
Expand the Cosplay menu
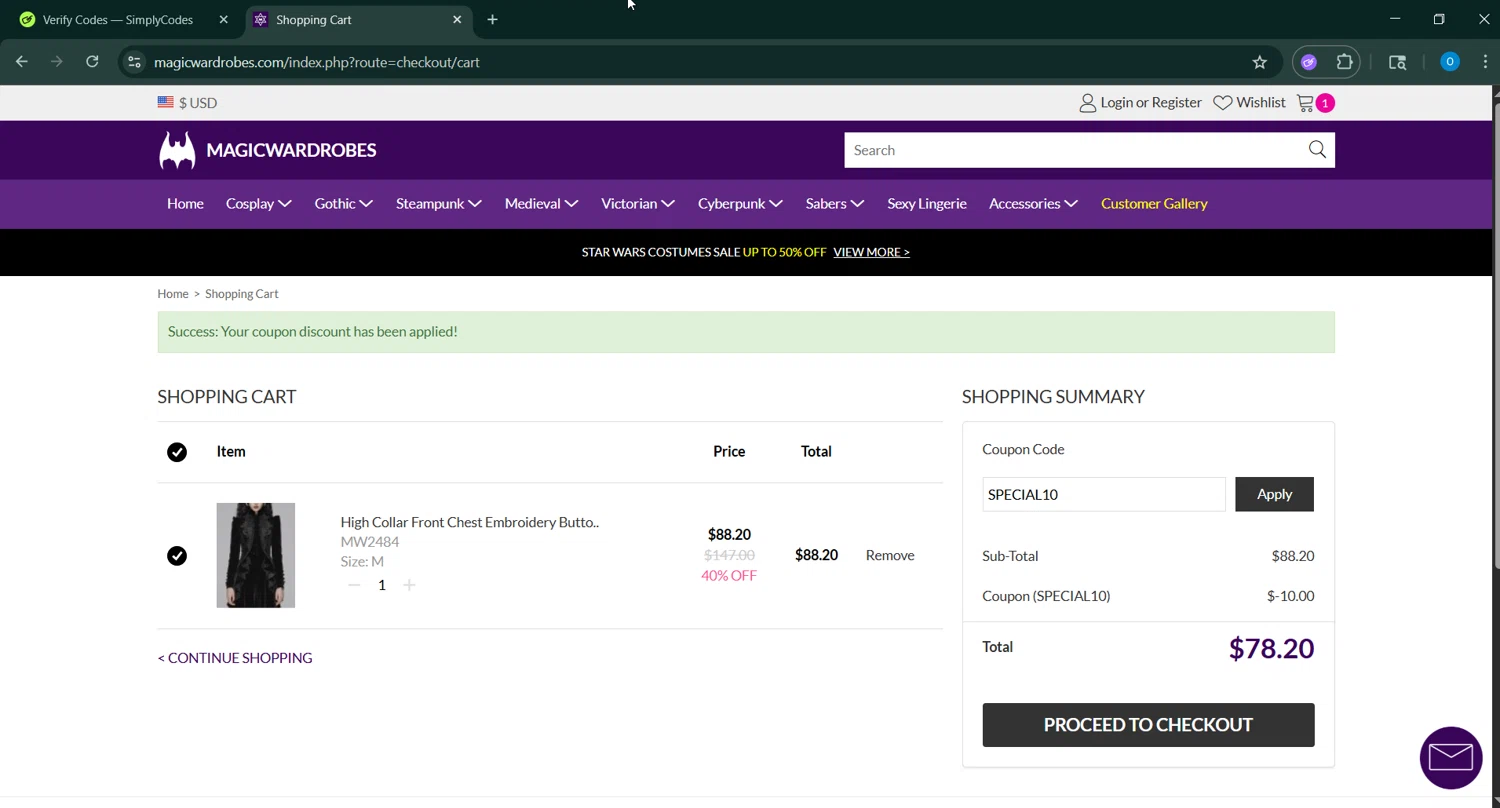(x=258, y=204)
